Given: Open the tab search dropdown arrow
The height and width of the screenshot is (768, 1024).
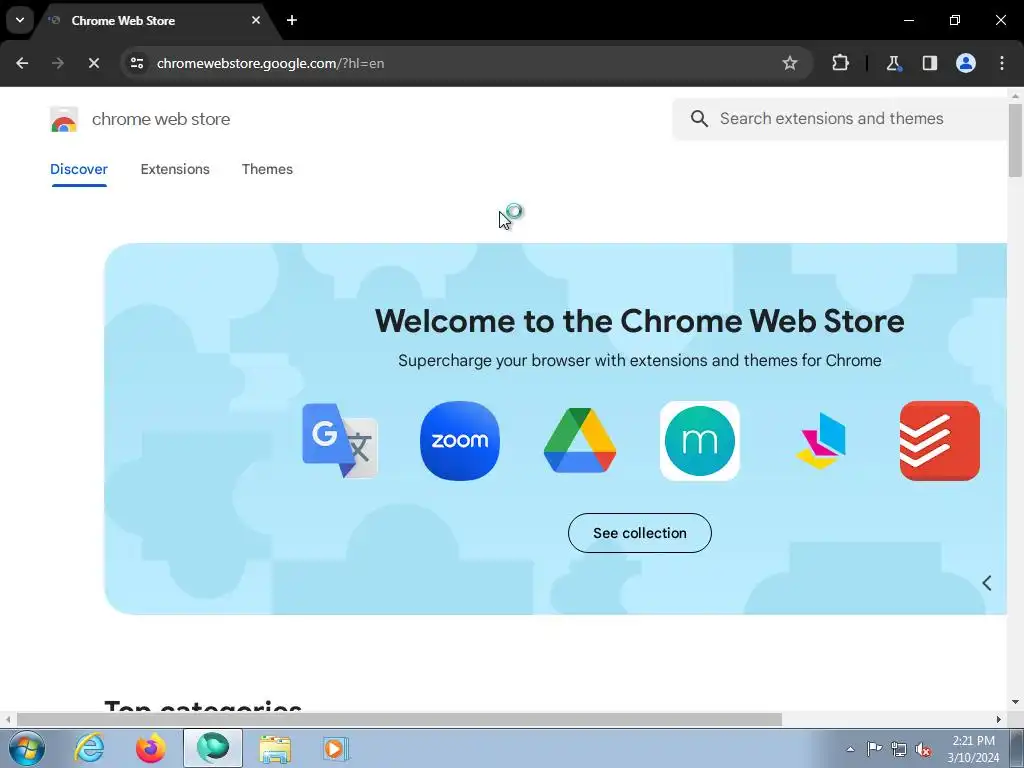Looking at the screenshot, I should (x=20, y=20).
